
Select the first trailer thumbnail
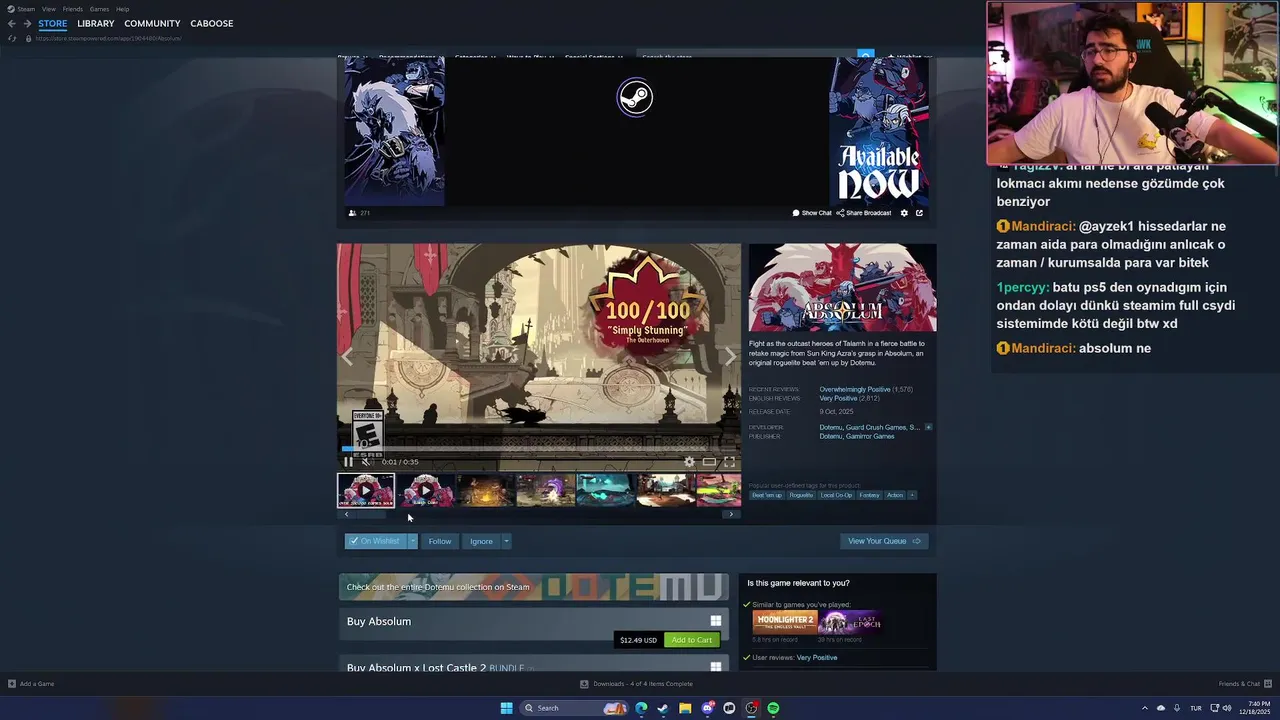tap(366, 490)
